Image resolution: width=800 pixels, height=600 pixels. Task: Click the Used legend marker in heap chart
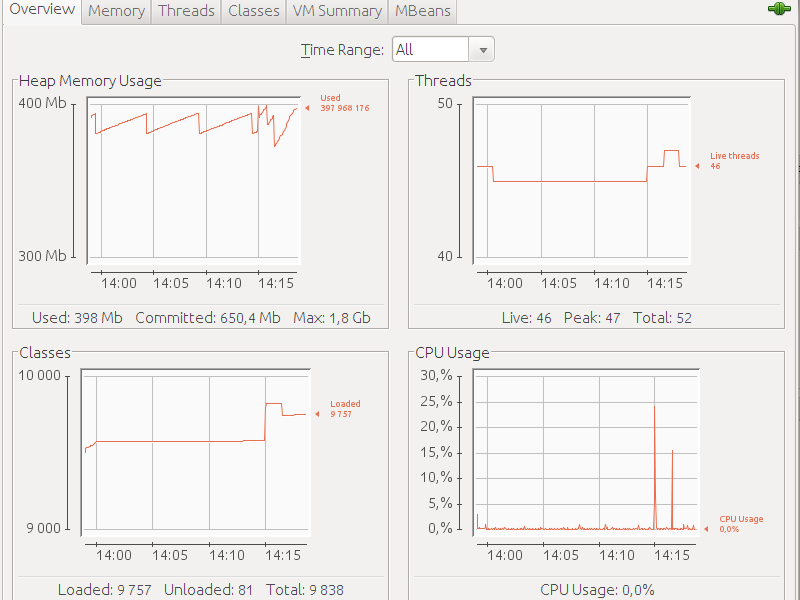tap(308, 108)
